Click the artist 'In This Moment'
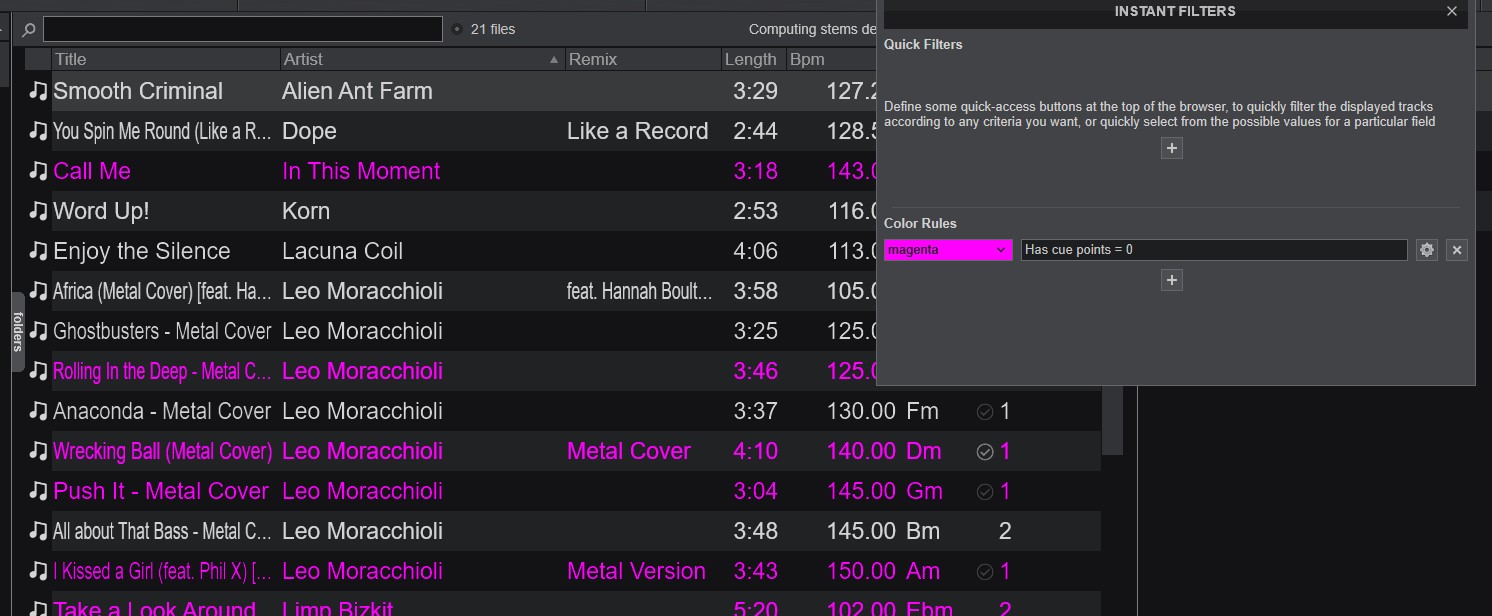1492x616 pixels. point(361,171)
